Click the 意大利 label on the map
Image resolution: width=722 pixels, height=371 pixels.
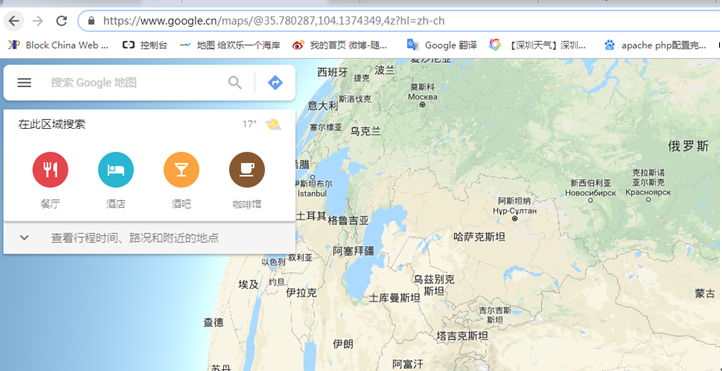323,106
